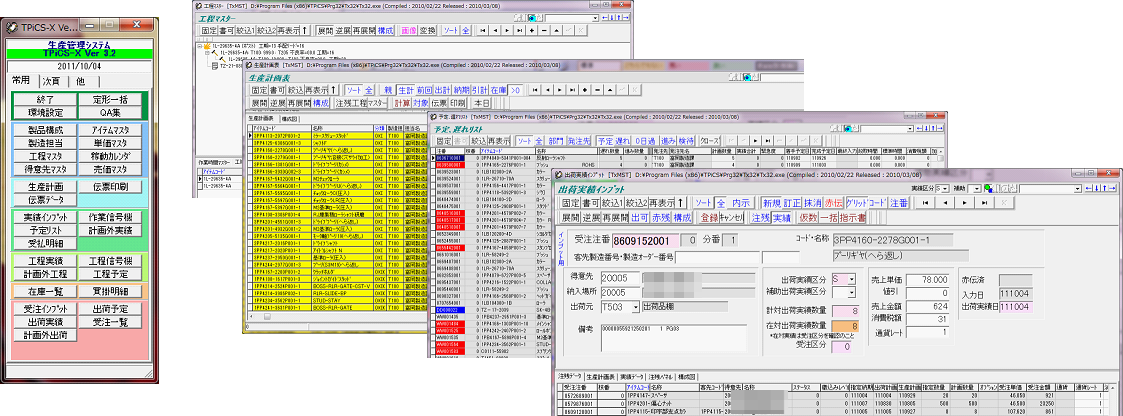Viewport: 1123px width, 416px height.
Task: Open 出荷実績 from TPiCS-X menu
Action: point(45,322)
